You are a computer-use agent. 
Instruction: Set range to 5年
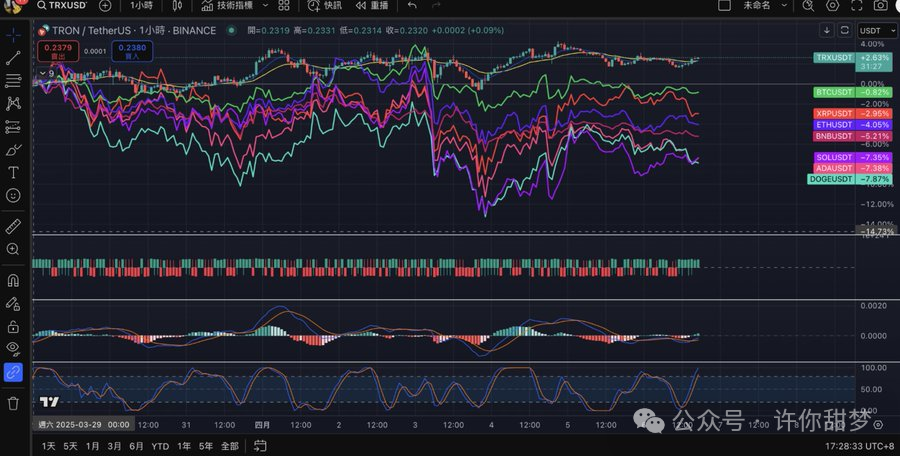[x=205, y=446]
